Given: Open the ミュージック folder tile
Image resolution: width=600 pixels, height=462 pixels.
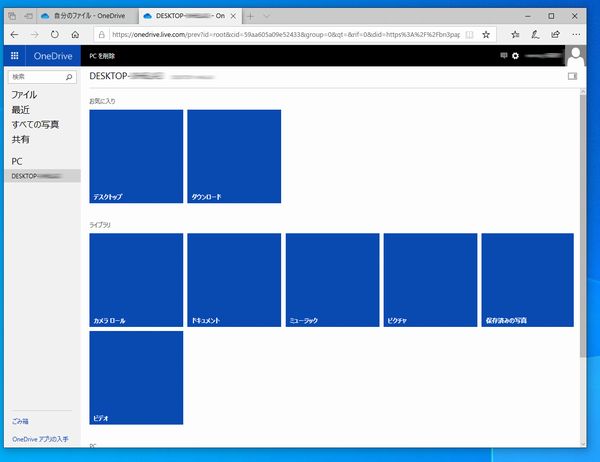Looking at the screenshot, I should point(333,280).
